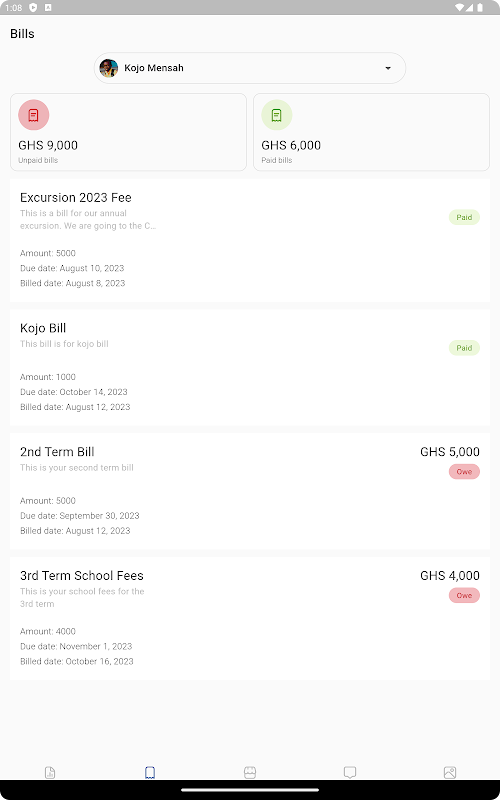
Task: Tap the Owe badge on 3rd Term School Fees
Action: click(464, 595)
